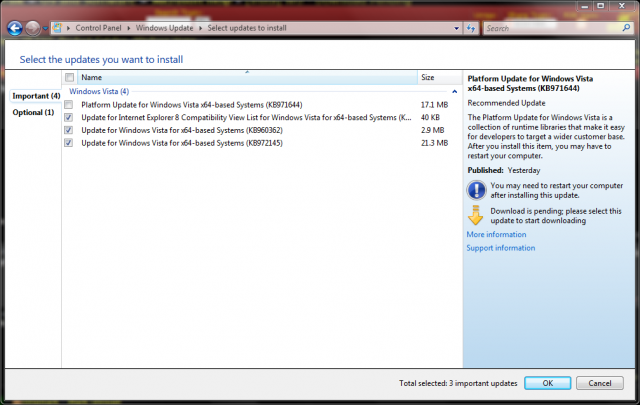Click the Windows Vista (4) group label
The height and width of the screenshot is (405, 640).
99,91
